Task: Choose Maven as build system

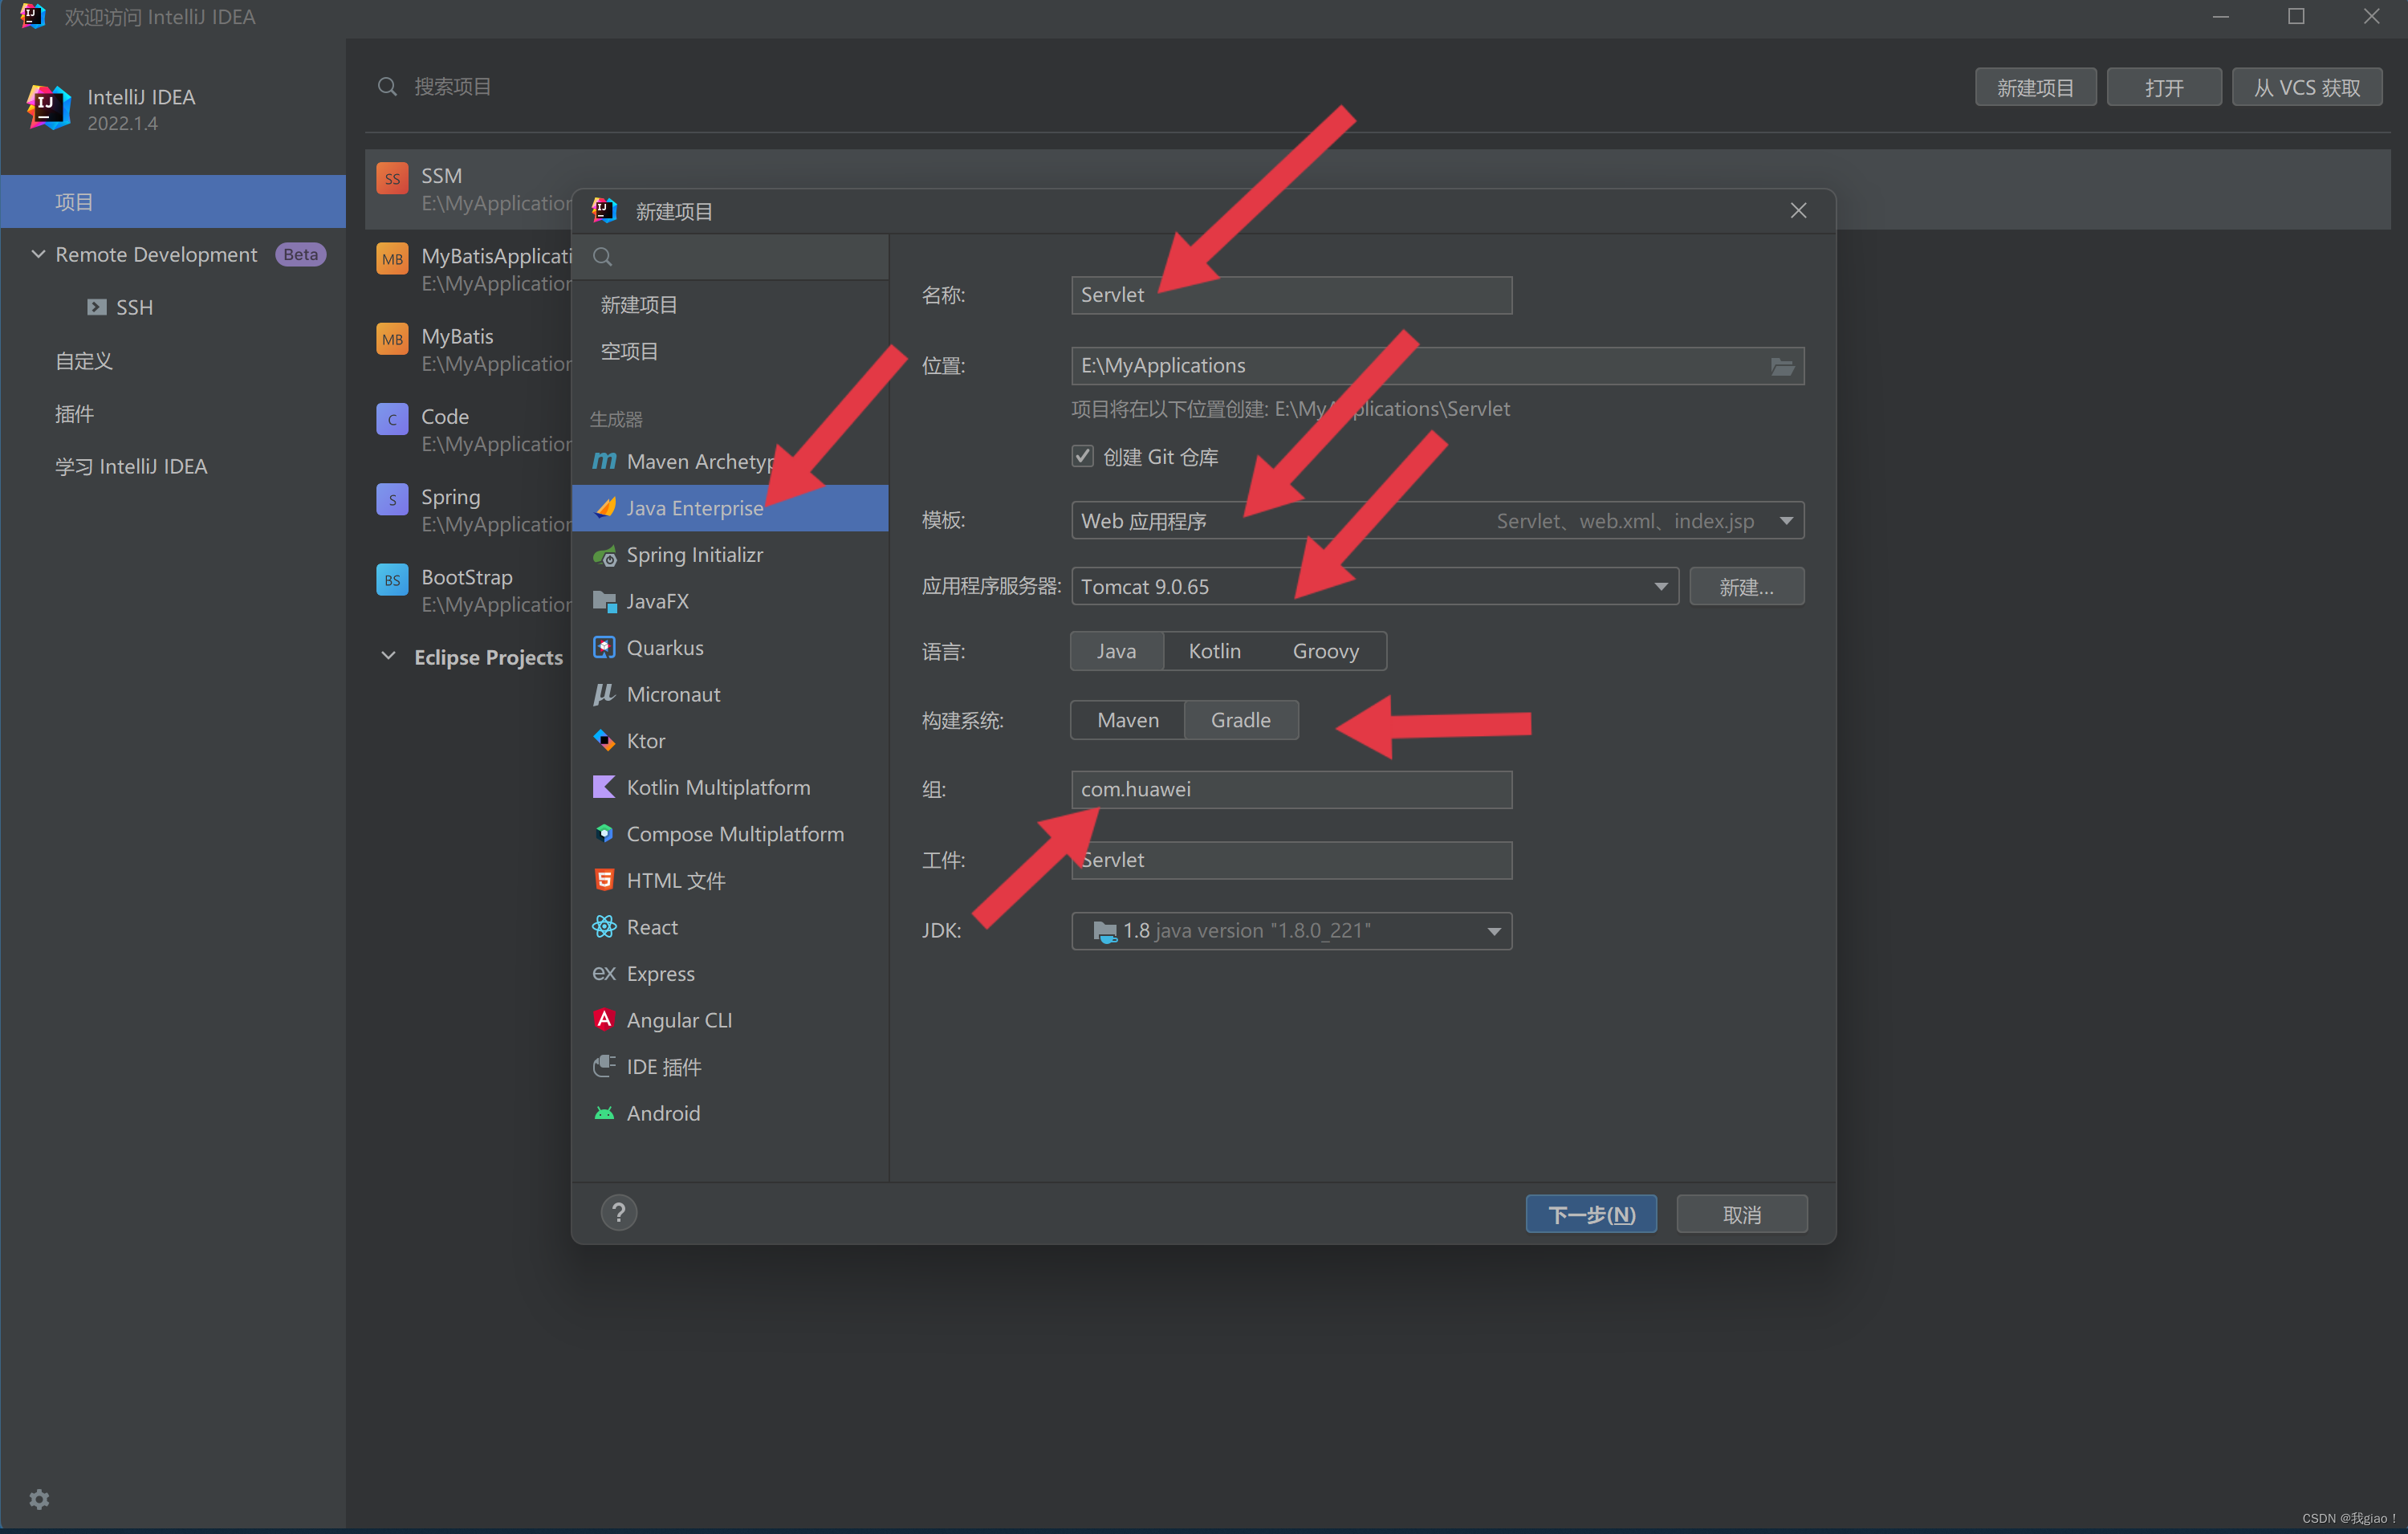Action: pos(1128,720)
